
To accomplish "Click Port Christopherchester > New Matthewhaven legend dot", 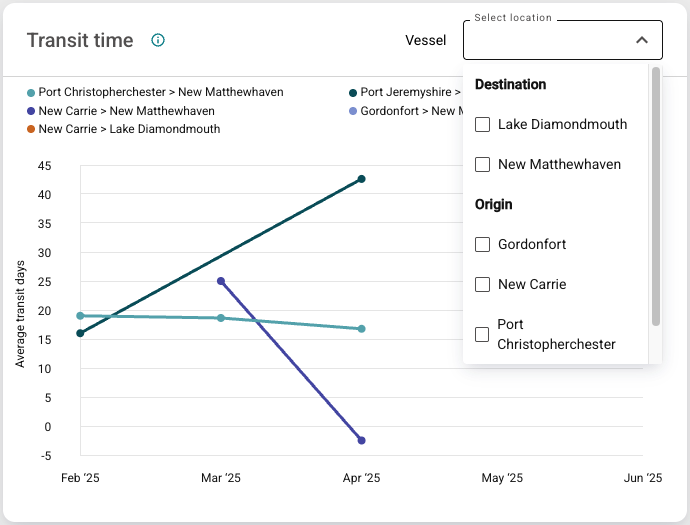I will (x=31, y=93).
